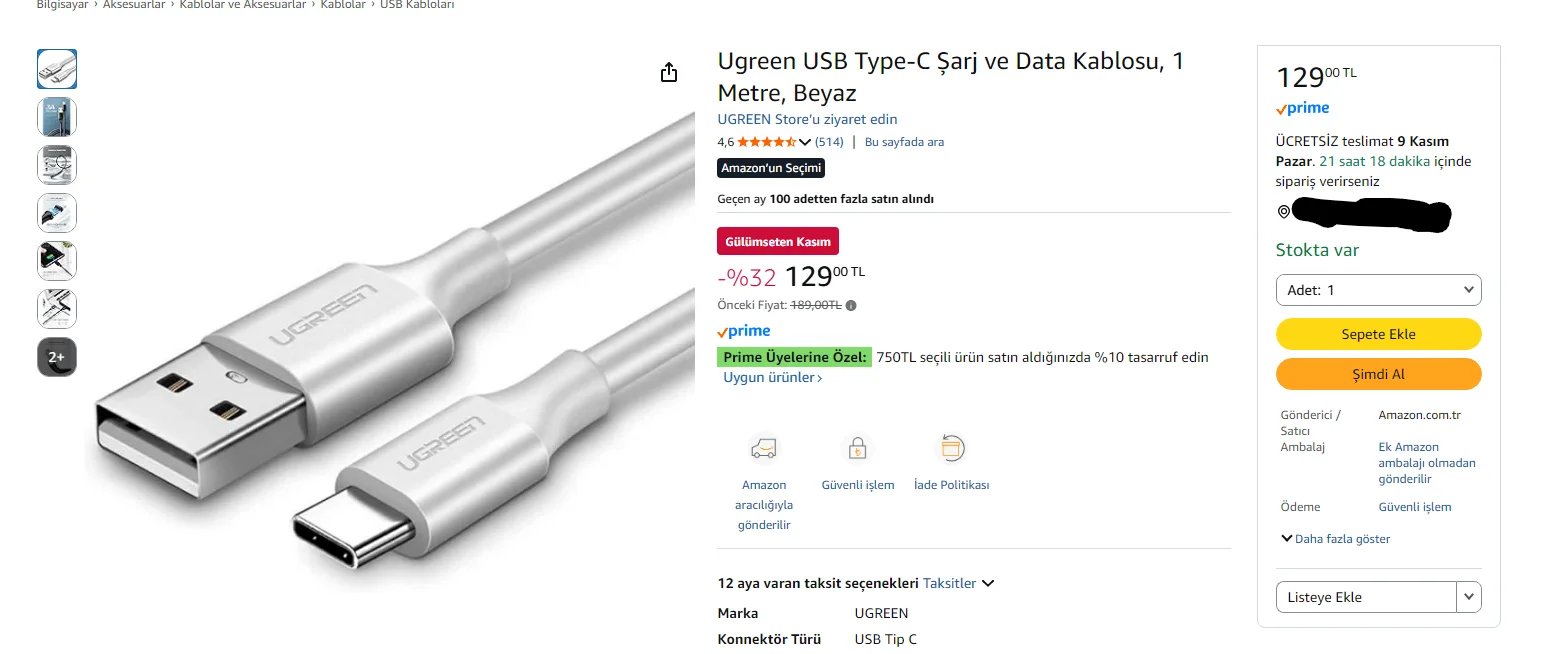Screen dimensions: 1546x654
Task: Click the star rating icons
Action: 766,142
